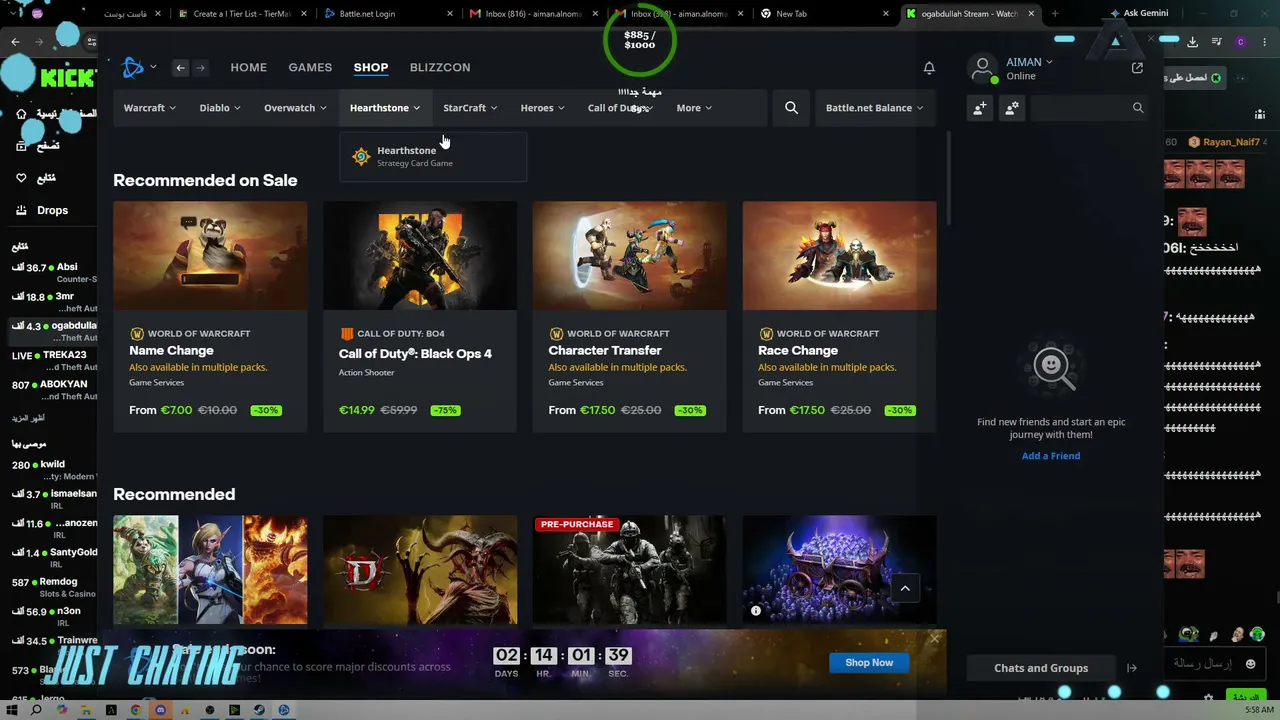Screen dimensions: 1280x720
Task: Search friends using the magnifier icon
Action: [x=1138, y=108]
